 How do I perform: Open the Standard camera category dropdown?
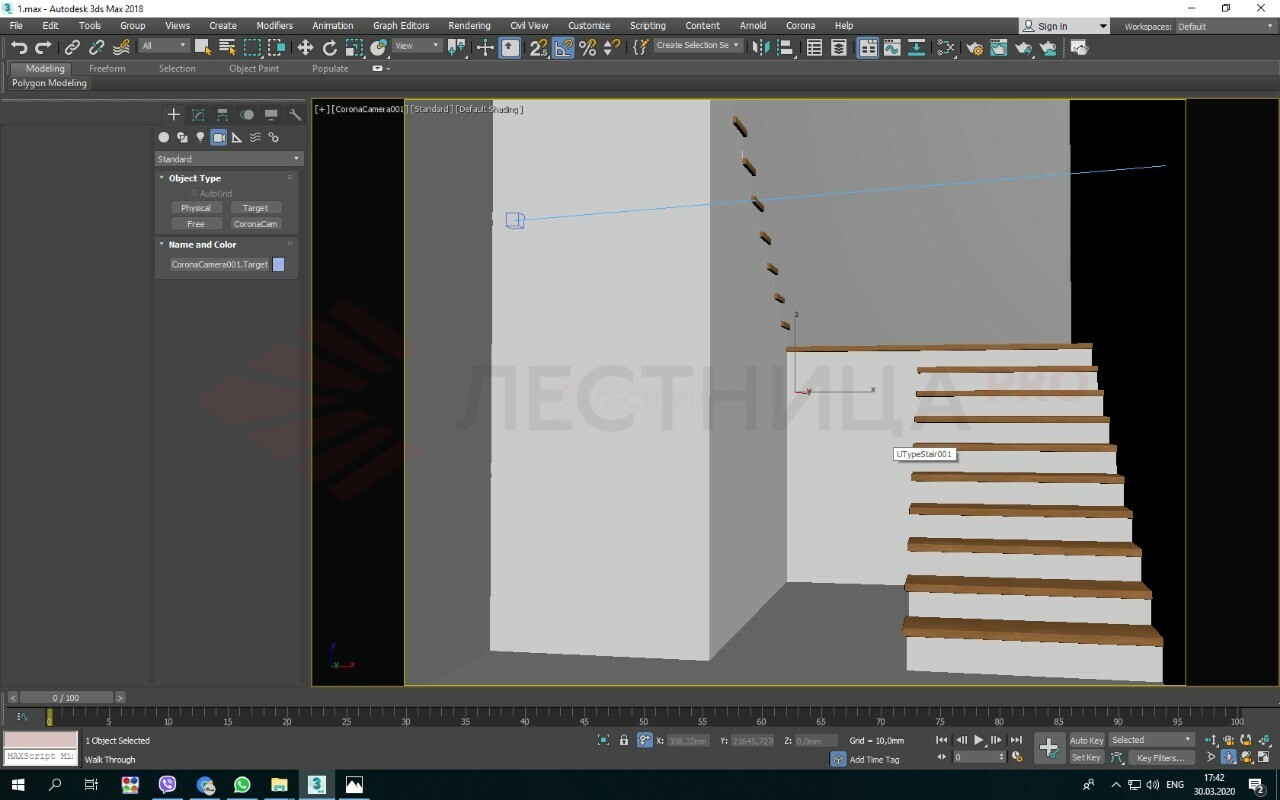click(x=228, y=159)
